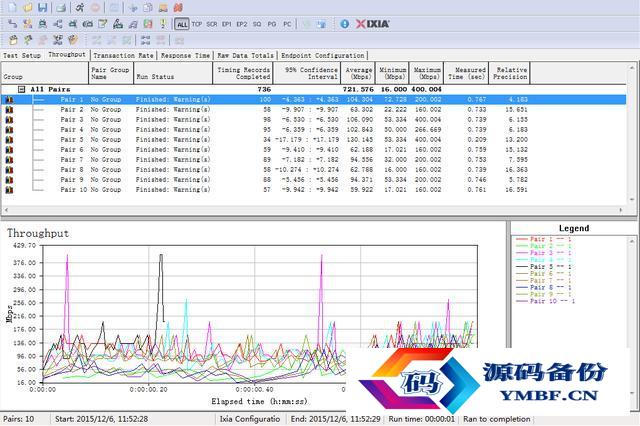Image resolution: width=640 pixels, height=426 pixels.
Task: Click the Copy icon in top toolbar
Action: click(148, 7)
